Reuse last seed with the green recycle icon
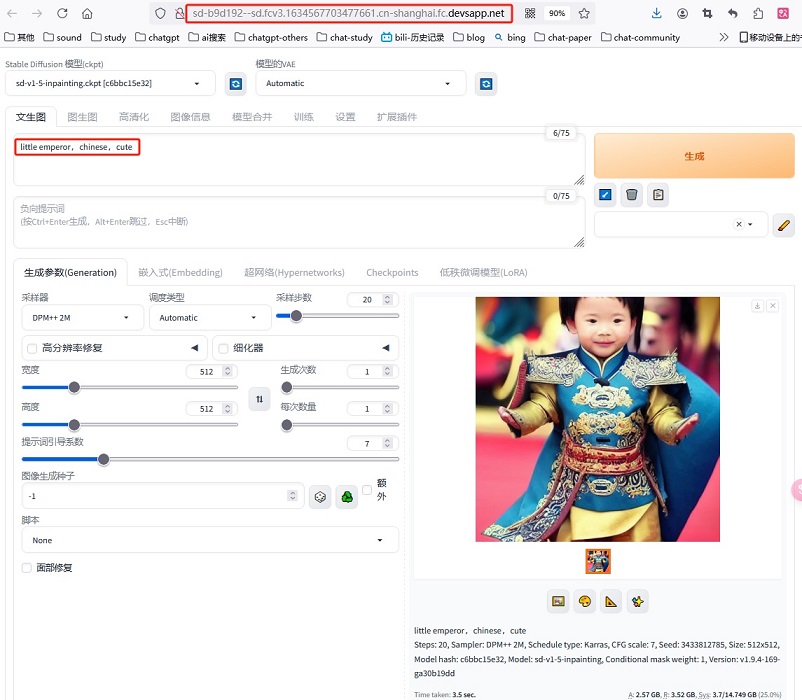802x700 pixels. (347, 496)
